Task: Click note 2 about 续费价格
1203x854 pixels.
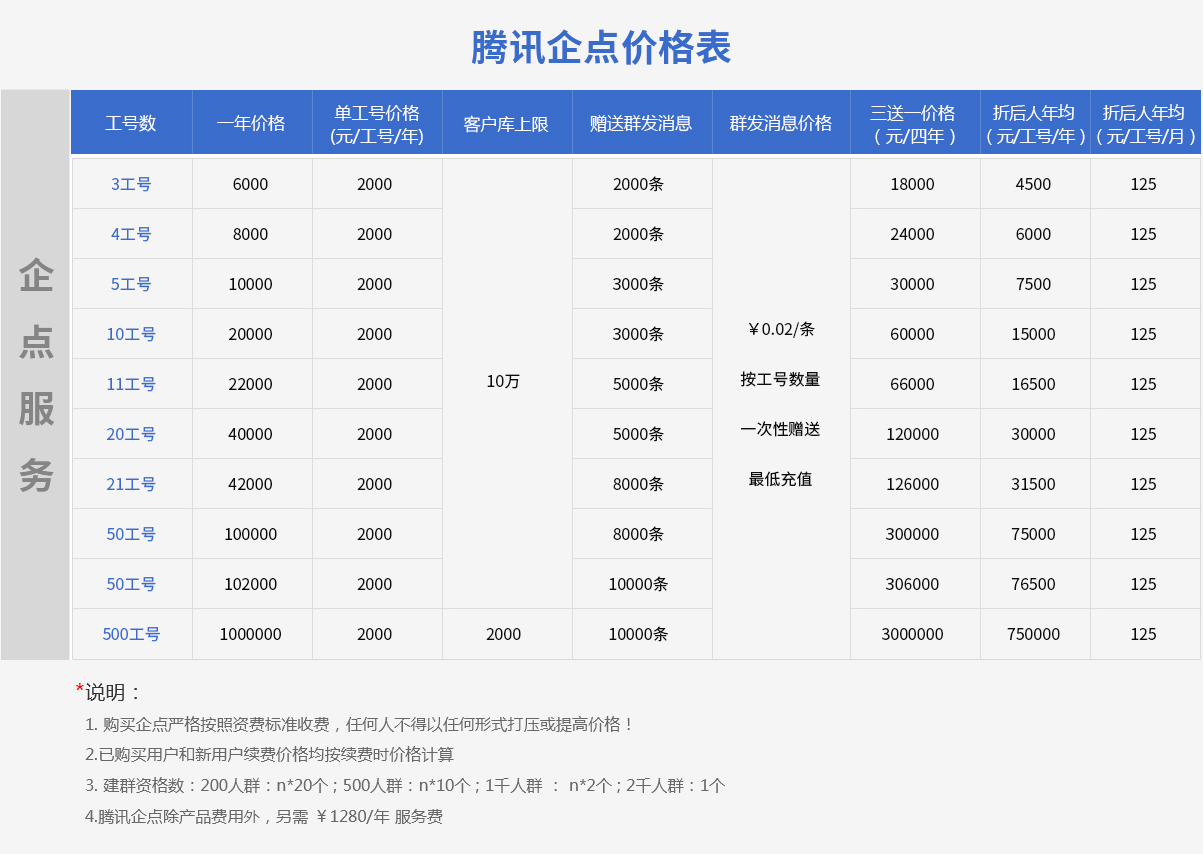Action: [269, 755]
